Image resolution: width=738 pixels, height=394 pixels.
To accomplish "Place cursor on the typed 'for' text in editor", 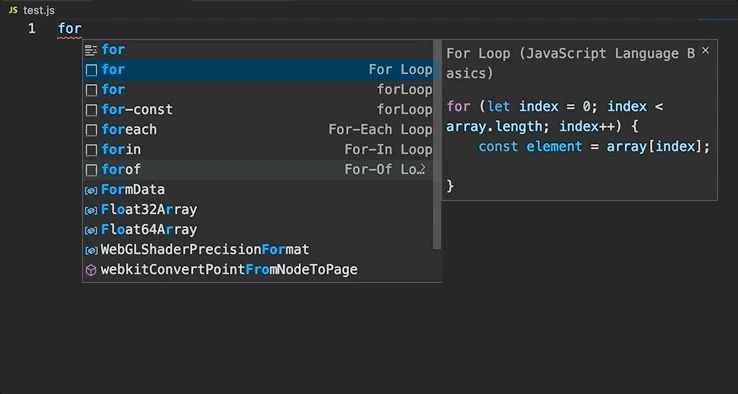I will coord(70,29).
